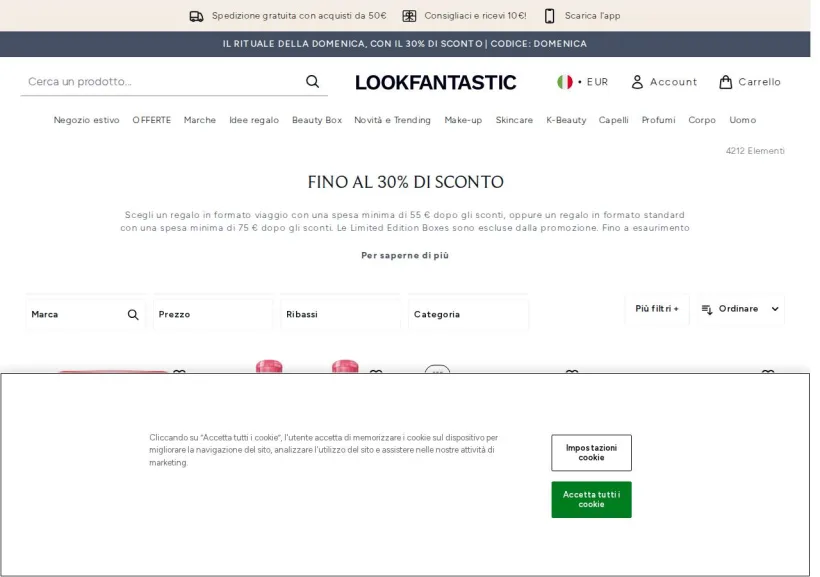This screenshot has width=820, height=577.
Task: Click Scarica l'app link
Action: [593, 16]
